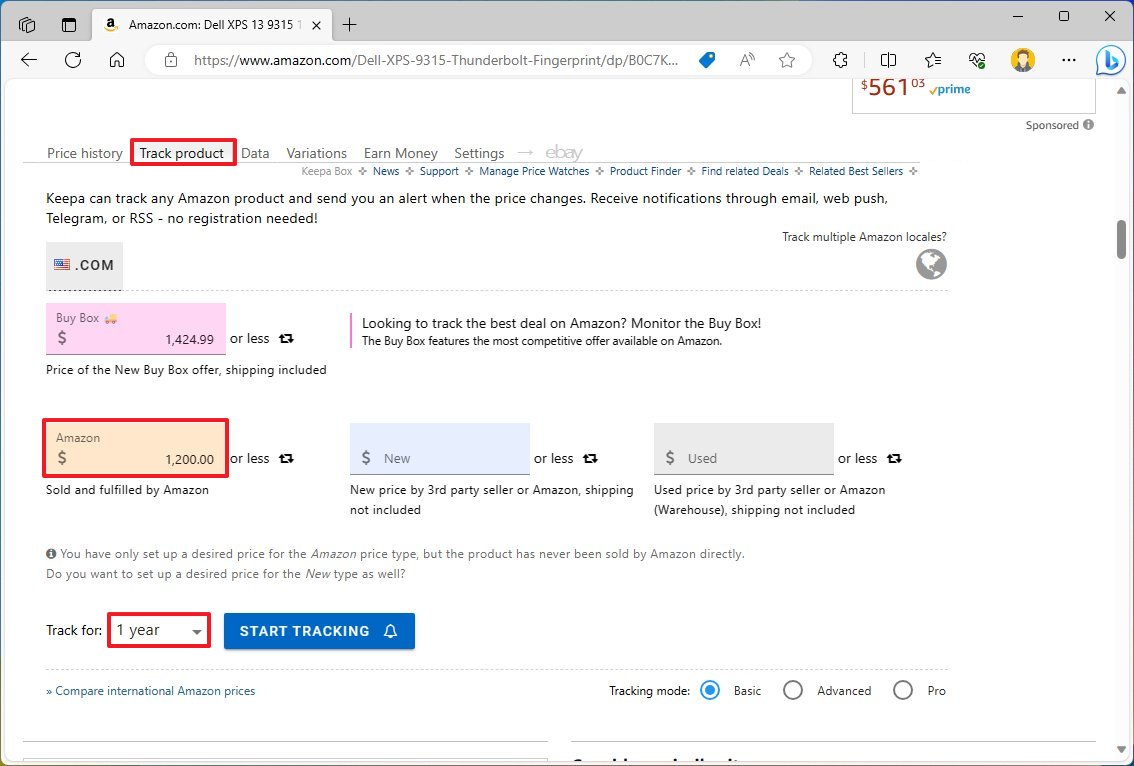Open the Extensions puzzle icon
This screenshot has width=1134, height=766.
pos(840,60)
